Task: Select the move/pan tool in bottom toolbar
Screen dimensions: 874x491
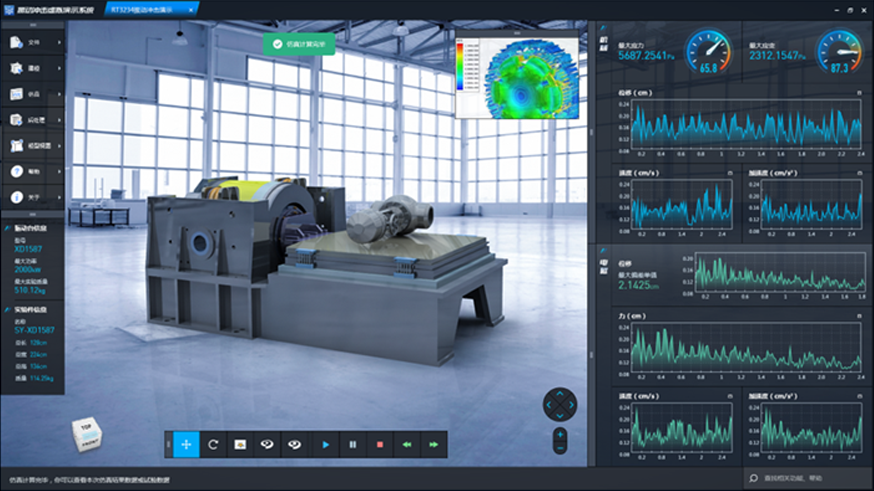Action: pyautogui.click(x=186, y=444)
